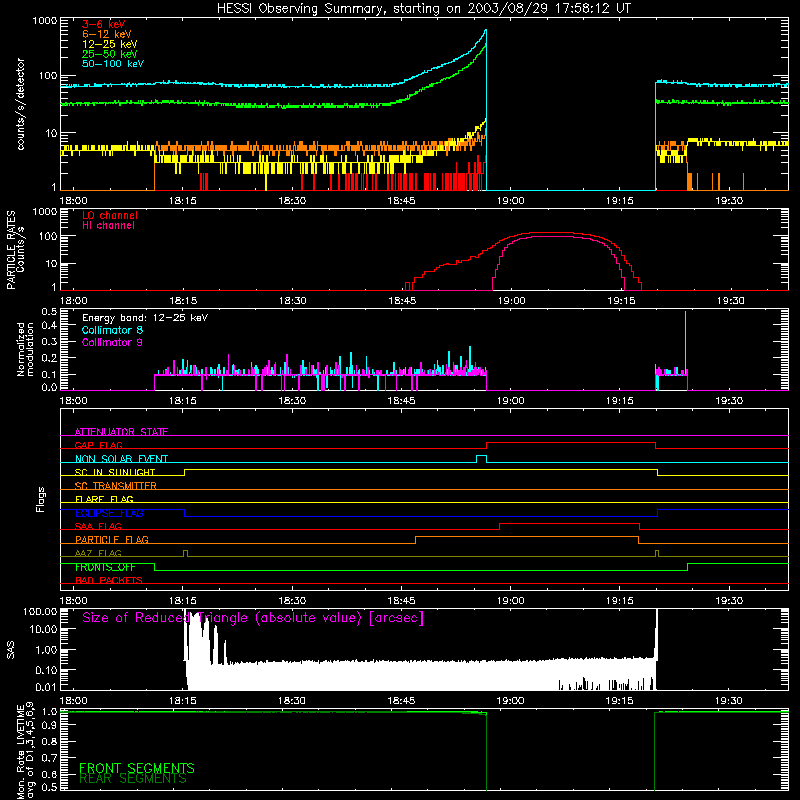This screenshot has height=800, width=800.
Task: Click the green 25-50 keV legend label
Action: [110, 54]
